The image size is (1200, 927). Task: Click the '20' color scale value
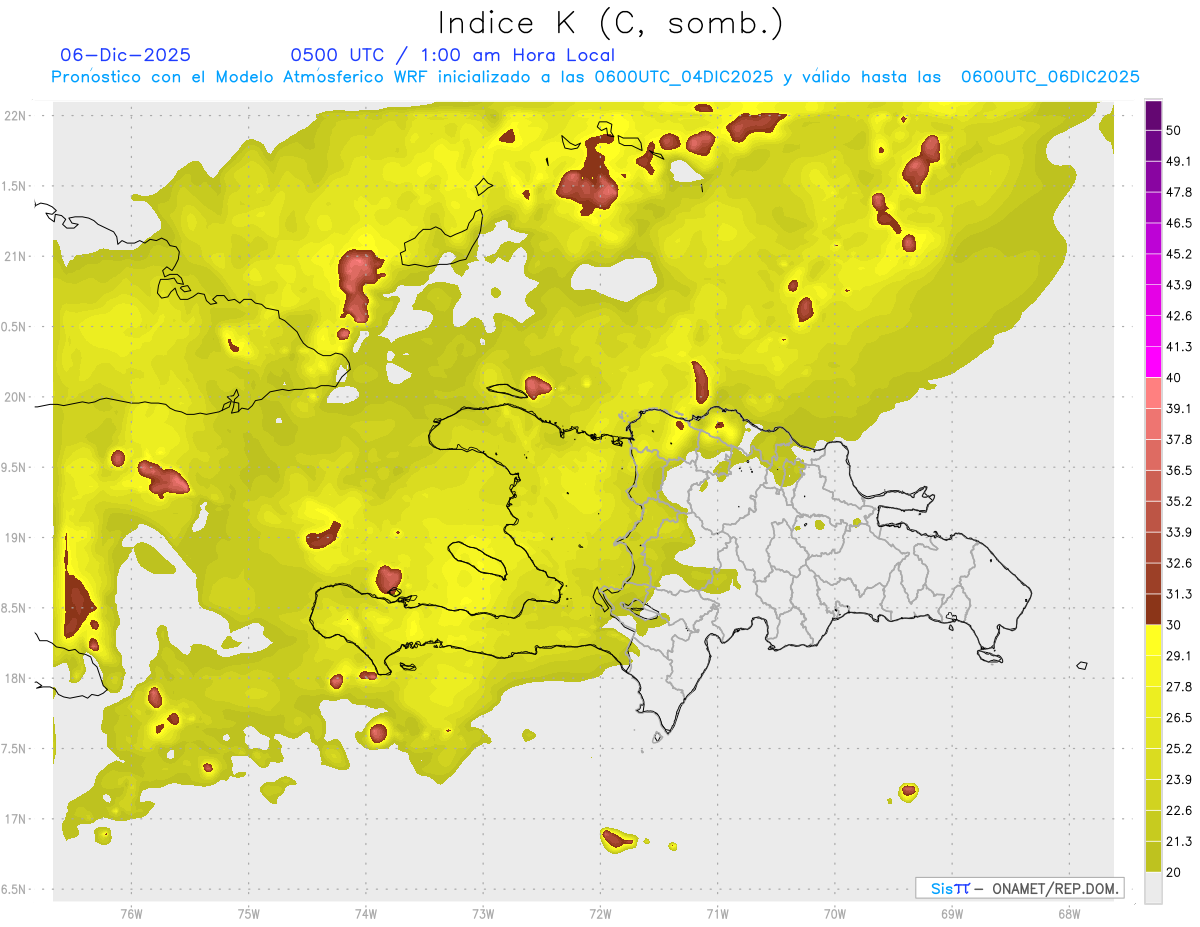click(x=1174, y=872)
